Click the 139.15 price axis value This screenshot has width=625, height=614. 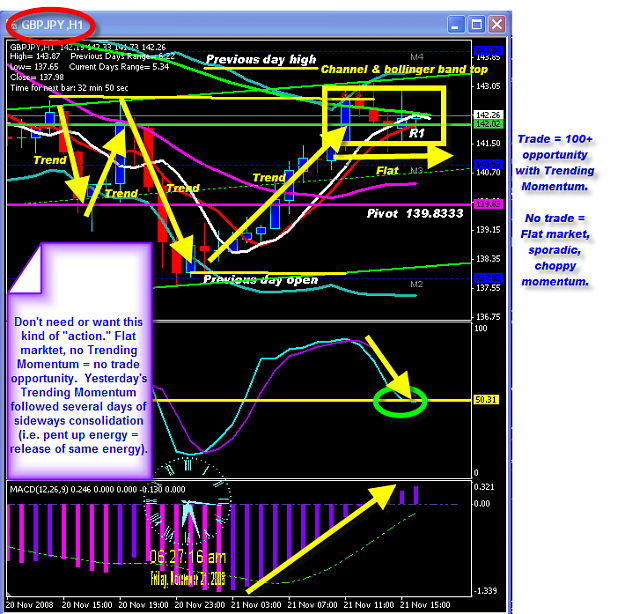point(488,230)
